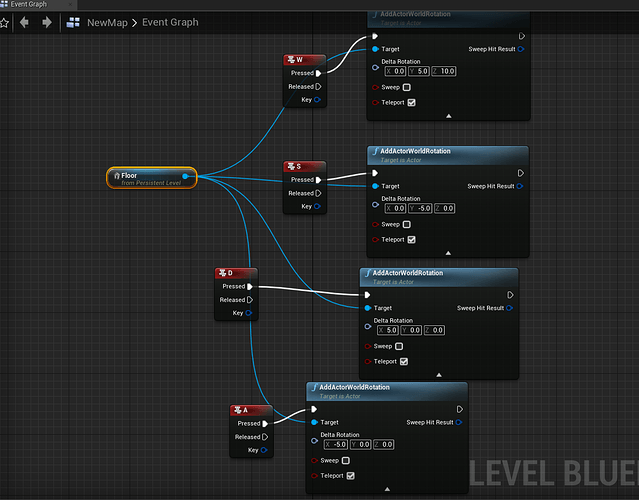Viewport: 639px width, 500px height.
Task: Toggle Sweep checkbox on the A rotation node
Action: pos(346,460)
